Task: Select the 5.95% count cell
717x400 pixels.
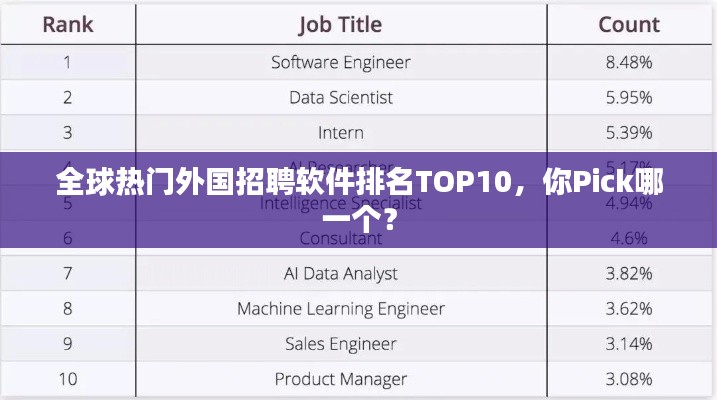Action: click(629, 97)
